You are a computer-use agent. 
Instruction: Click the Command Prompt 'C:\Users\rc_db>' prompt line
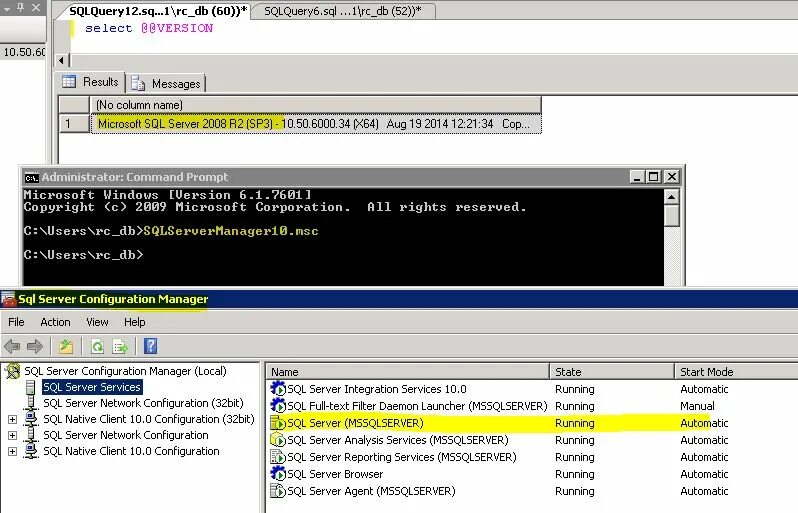(x=83, y=255)
